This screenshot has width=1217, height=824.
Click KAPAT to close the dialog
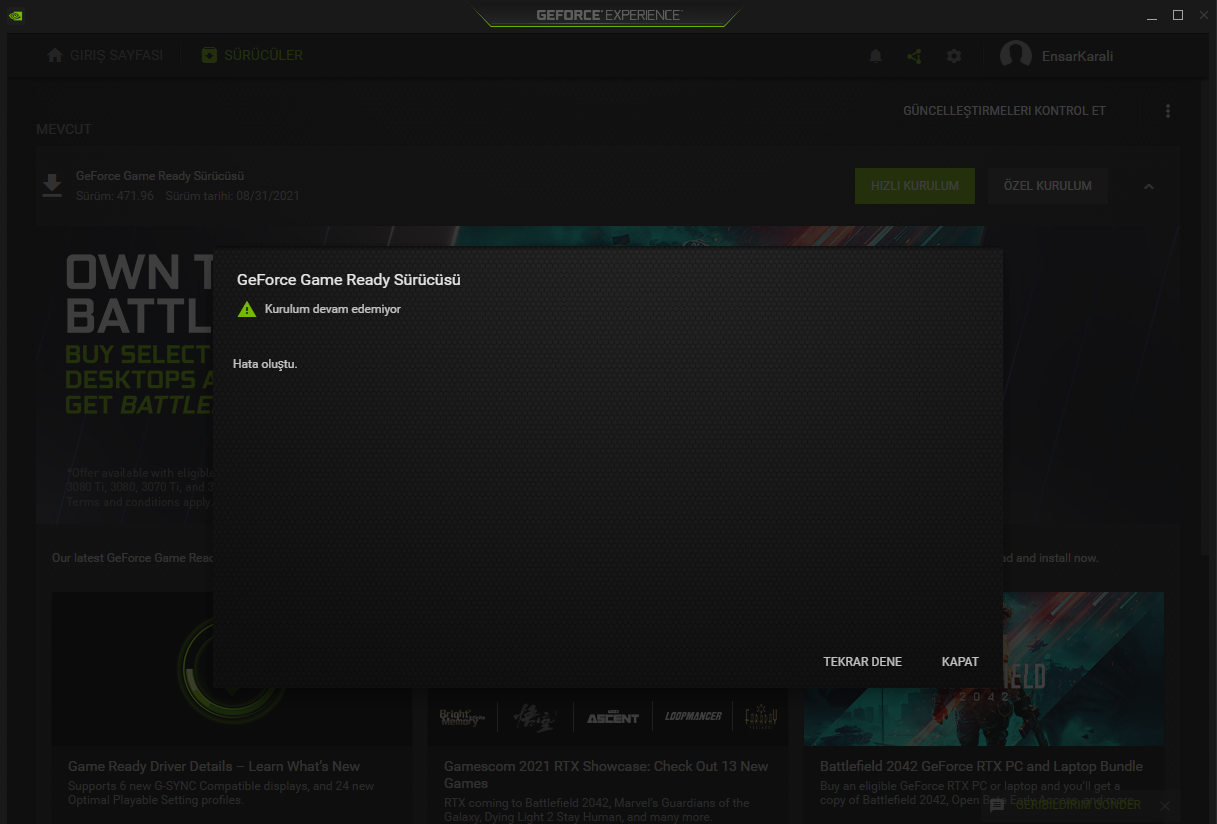pos(960,662)
